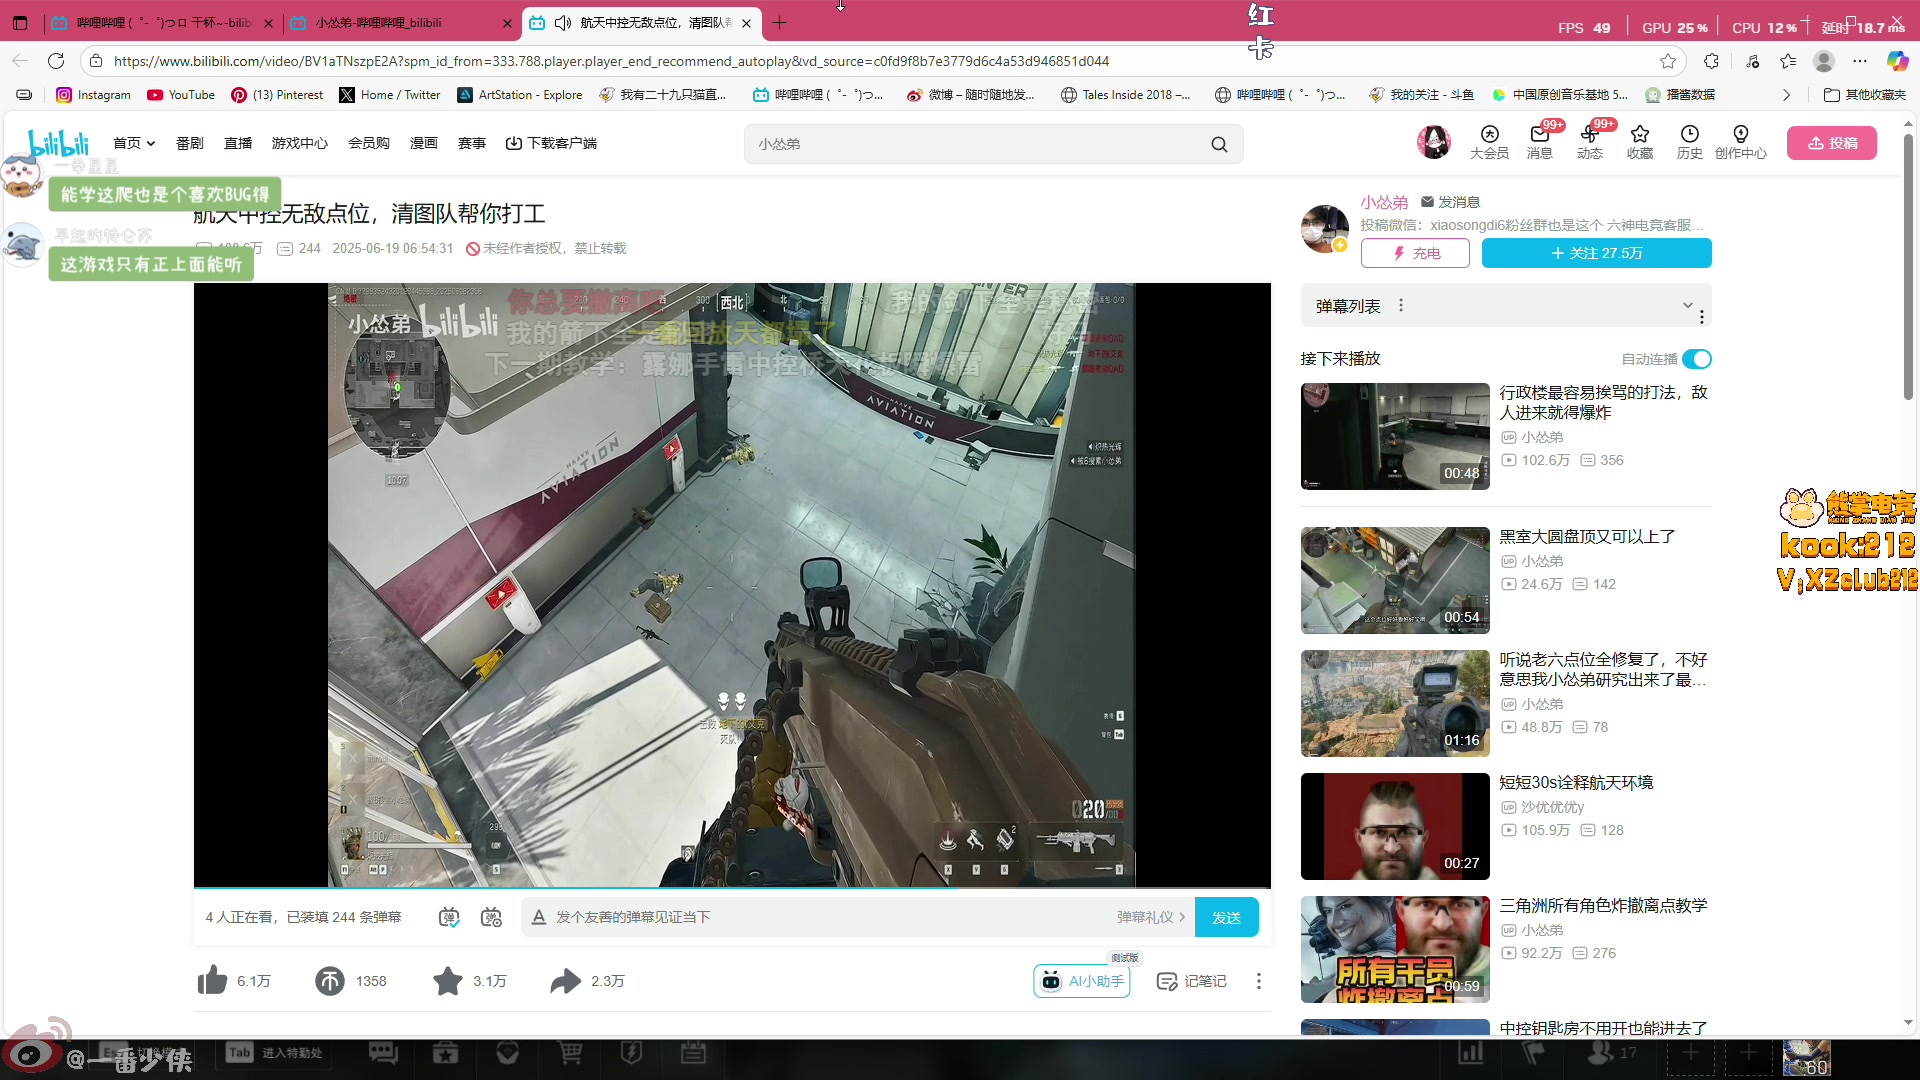Mute audio on the current video tab
Screen dimensions: 1920x1080
[x=563, y=22]
